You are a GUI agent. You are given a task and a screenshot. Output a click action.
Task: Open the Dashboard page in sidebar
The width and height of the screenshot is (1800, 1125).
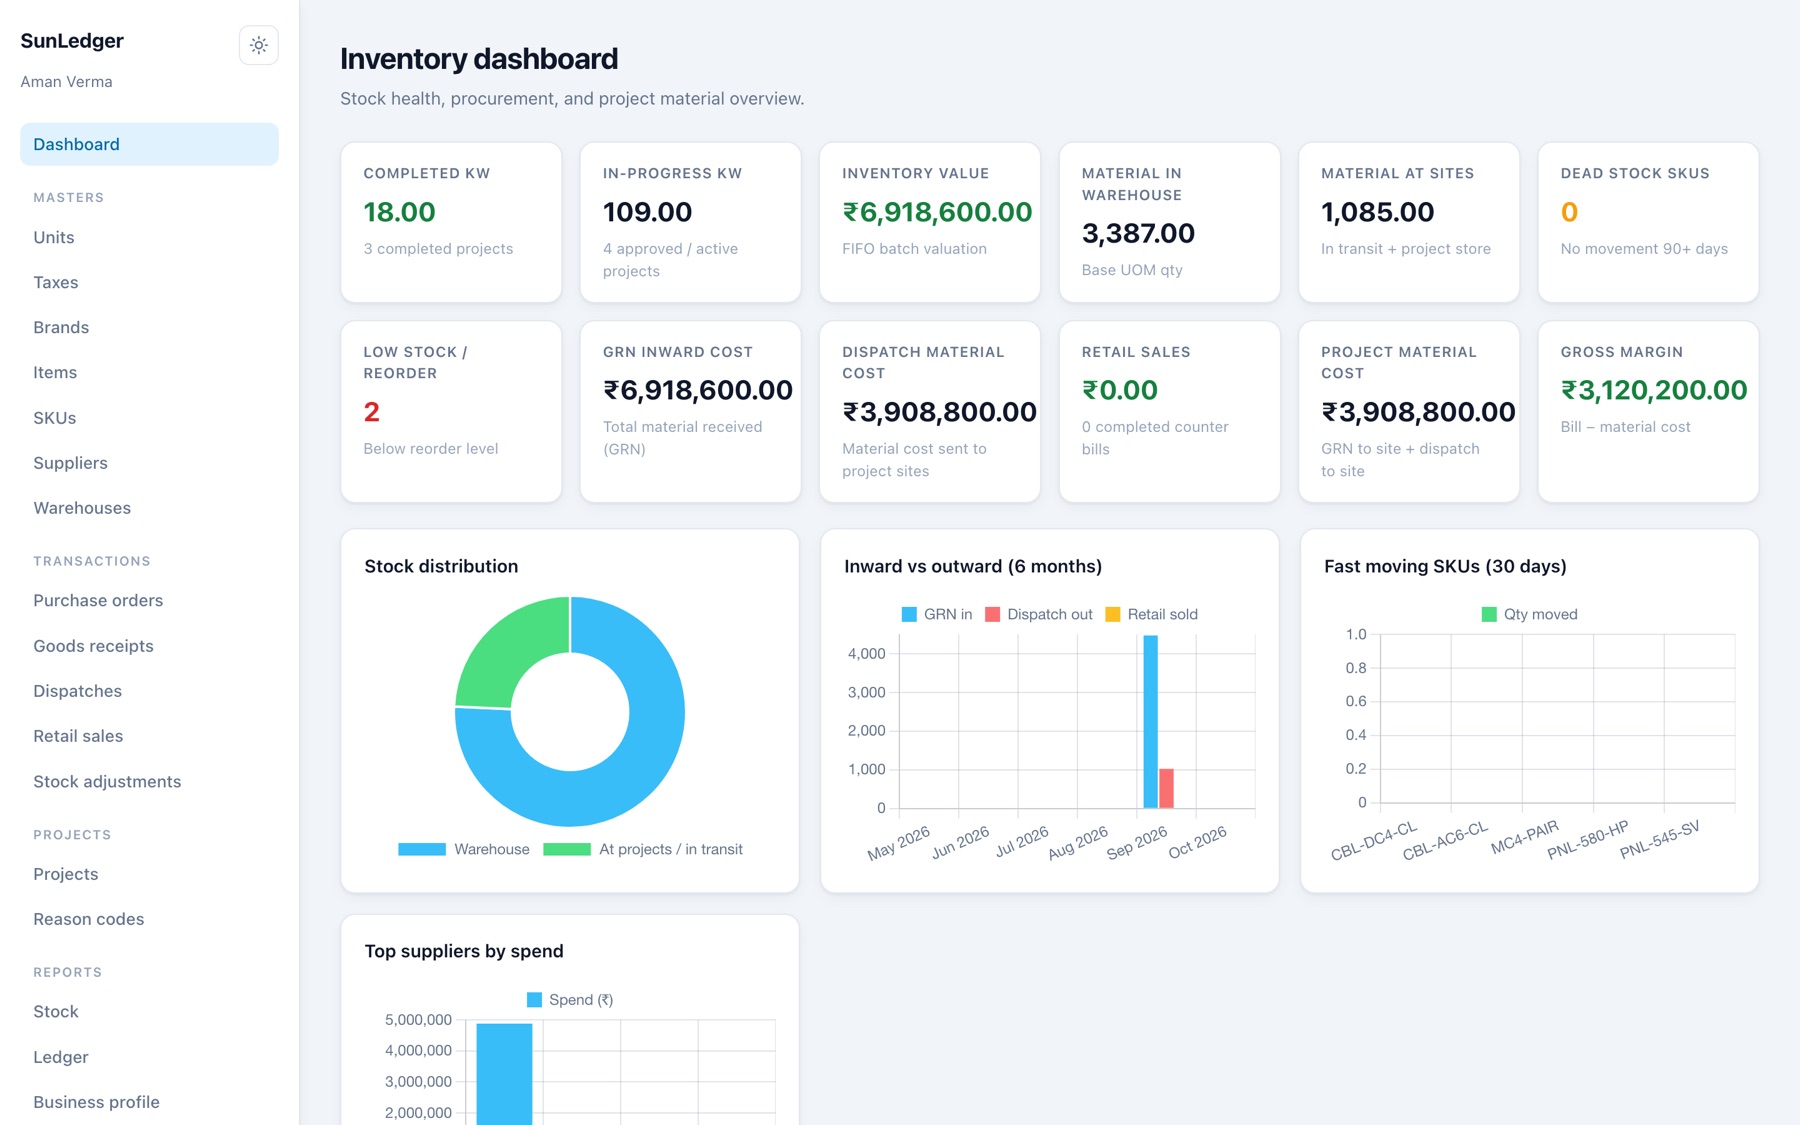[149, 144]
